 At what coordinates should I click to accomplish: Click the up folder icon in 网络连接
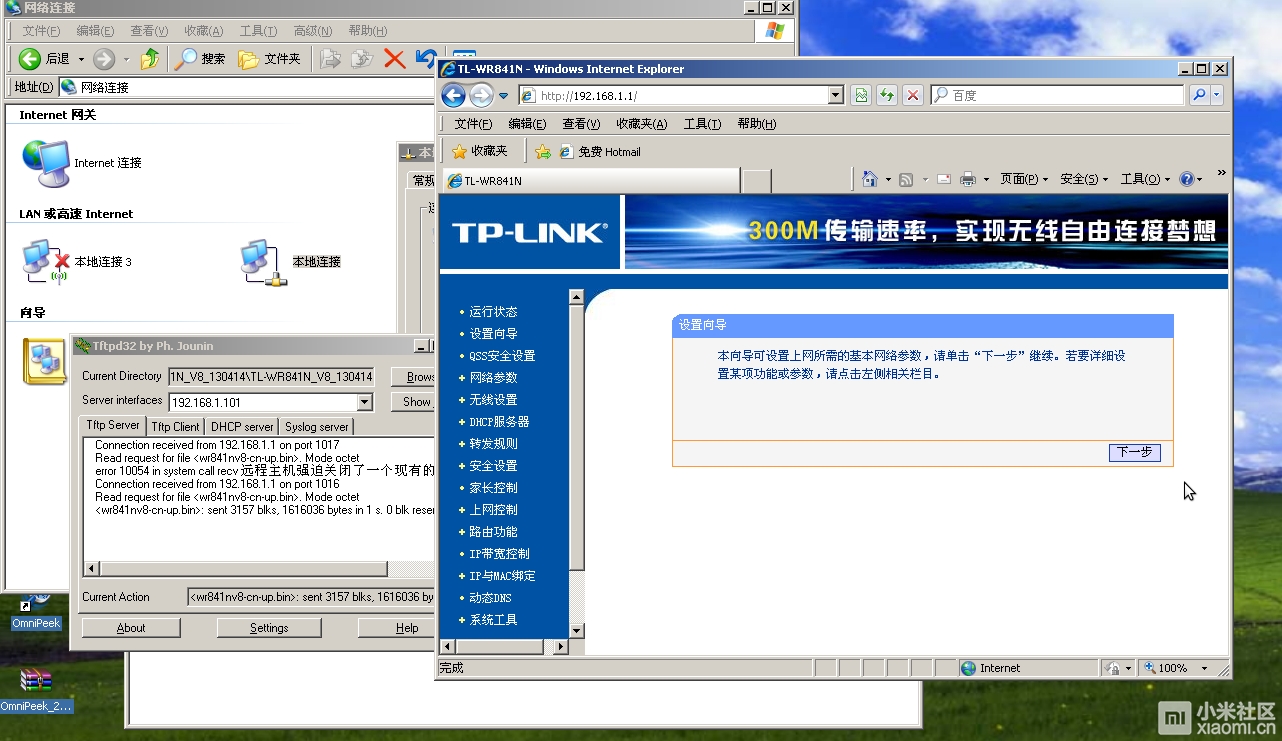click(150, 59)
